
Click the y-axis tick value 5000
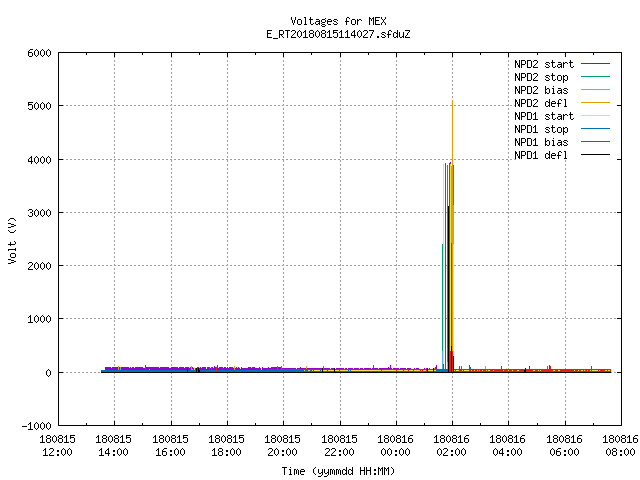tap(39, 107)
